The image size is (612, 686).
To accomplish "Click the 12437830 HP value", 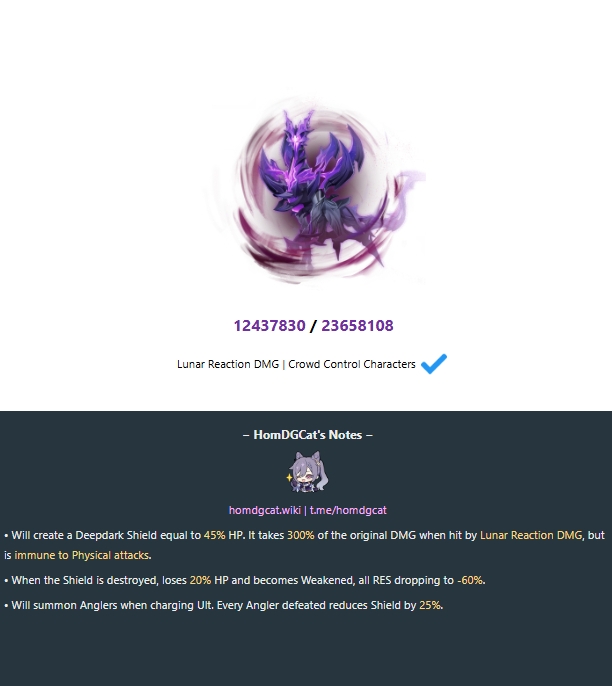I will point(269,326).
